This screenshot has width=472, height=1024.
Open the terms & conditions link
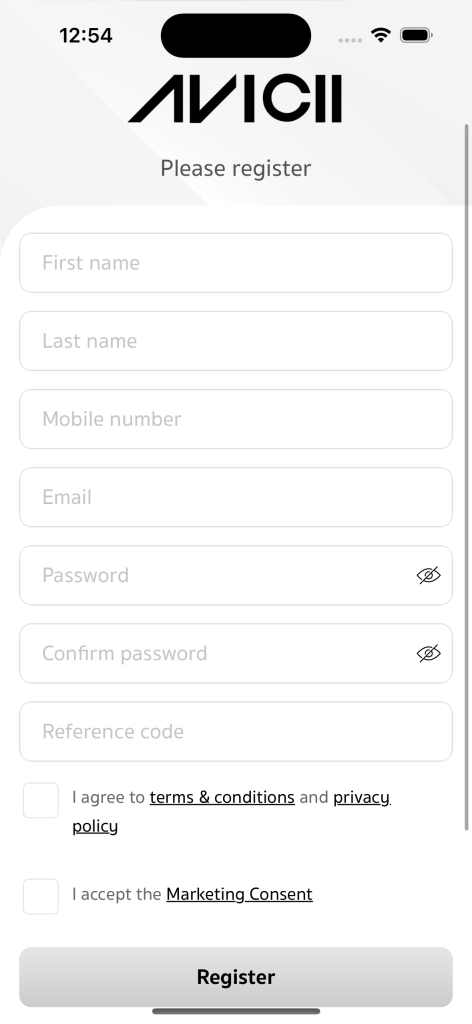(222, 797)
